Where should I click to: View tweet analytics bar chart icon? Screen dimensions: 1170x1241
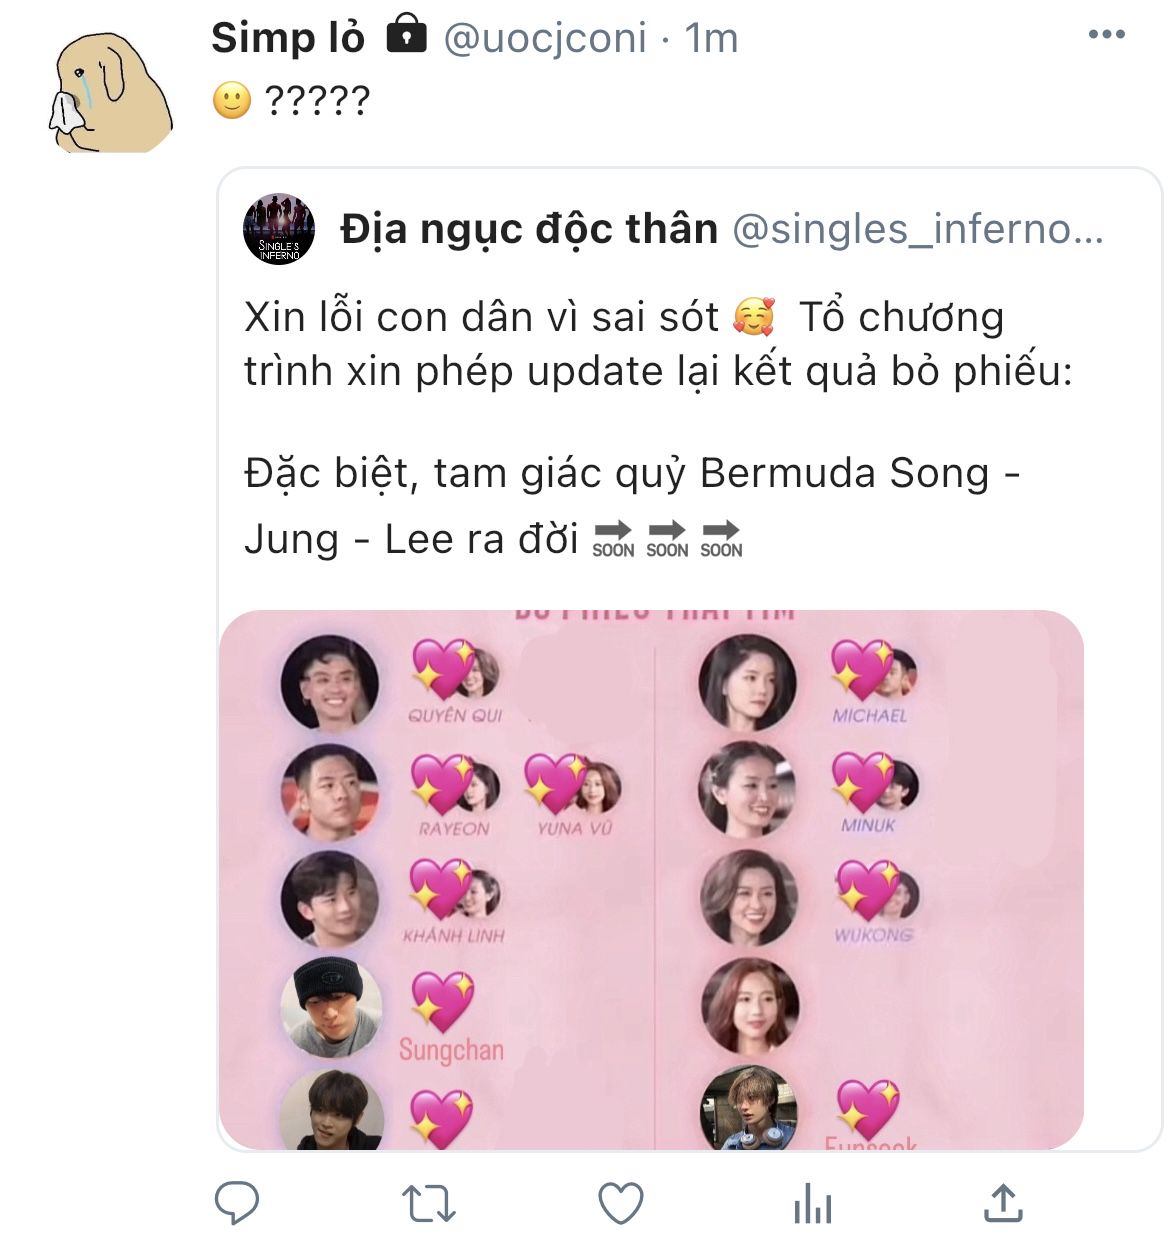pyautogui.click(x=812, y=1203)
